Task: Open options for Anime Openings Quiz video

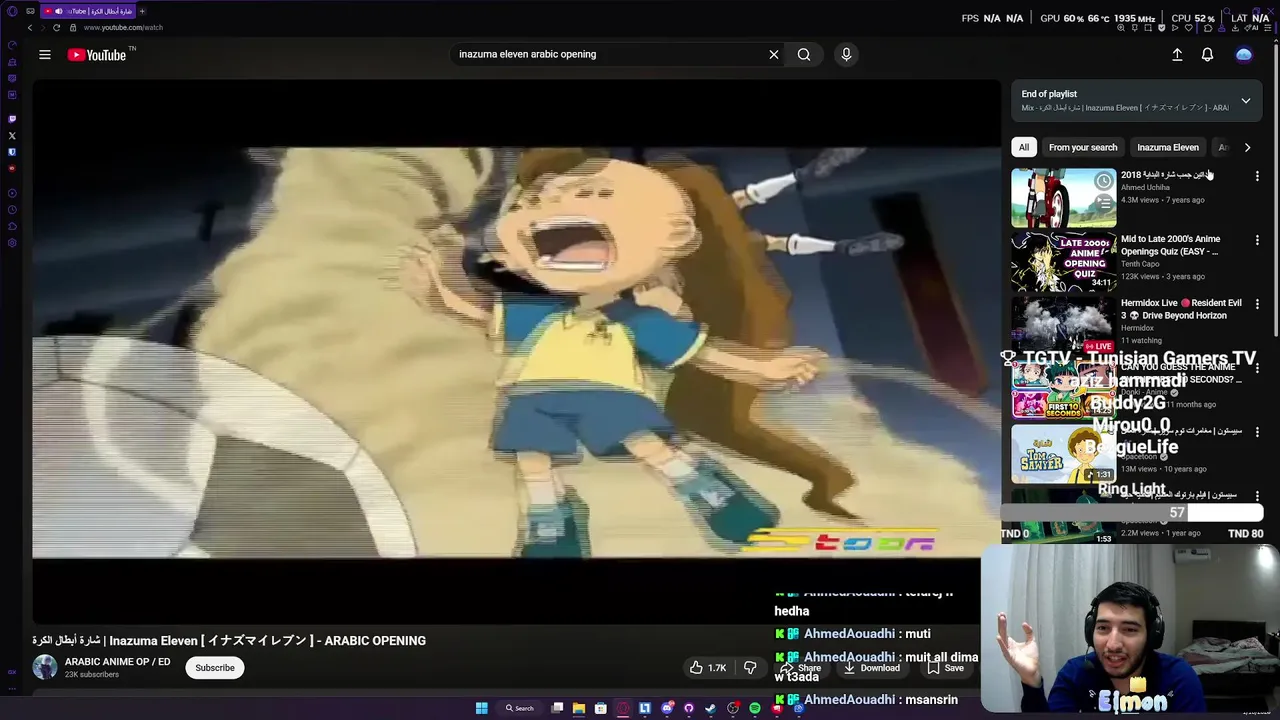Action: (x=1257, y=240)
